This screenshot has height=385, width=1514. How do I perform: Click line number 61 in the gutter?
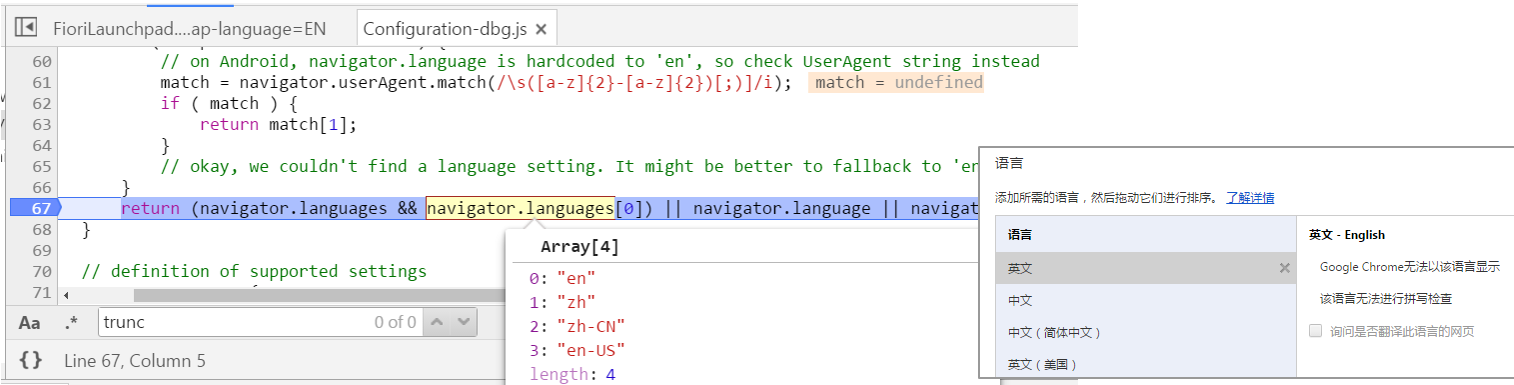41,82
